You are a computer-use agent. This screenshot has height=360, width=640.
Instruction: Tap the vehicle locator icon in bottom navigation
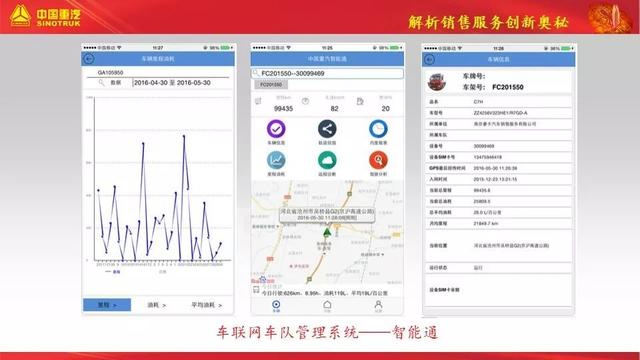(x=276, y=305)
